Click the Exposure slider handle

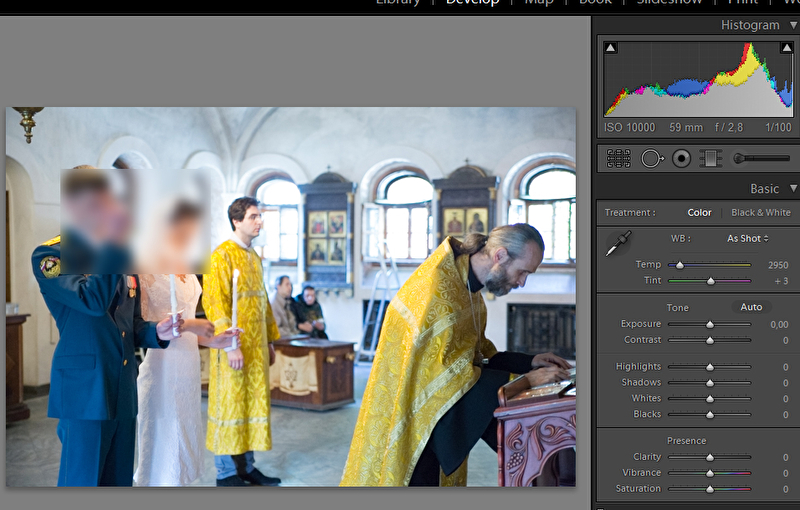(x=710, y=325)
